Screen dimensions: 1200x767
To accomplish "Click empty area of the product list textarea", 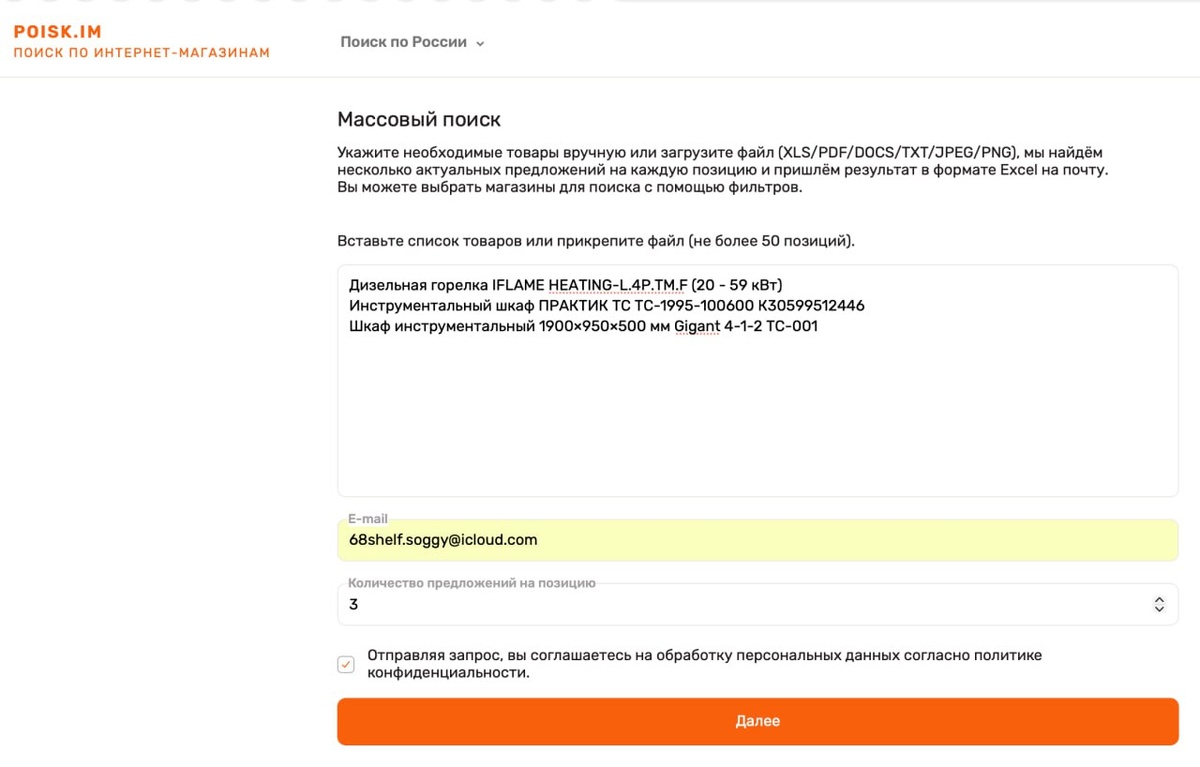I will (757, 420).
